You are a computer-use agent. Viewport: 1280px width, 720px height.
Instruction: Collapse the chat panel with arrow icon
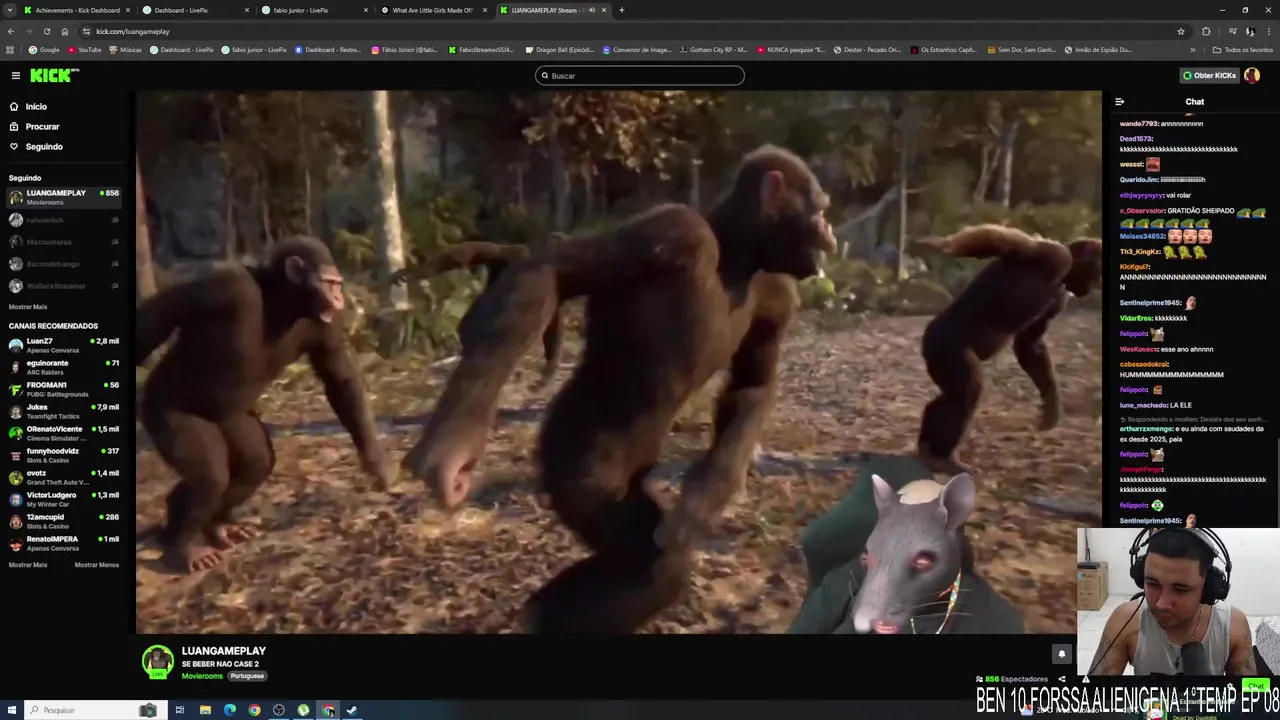pos(1119,101)
